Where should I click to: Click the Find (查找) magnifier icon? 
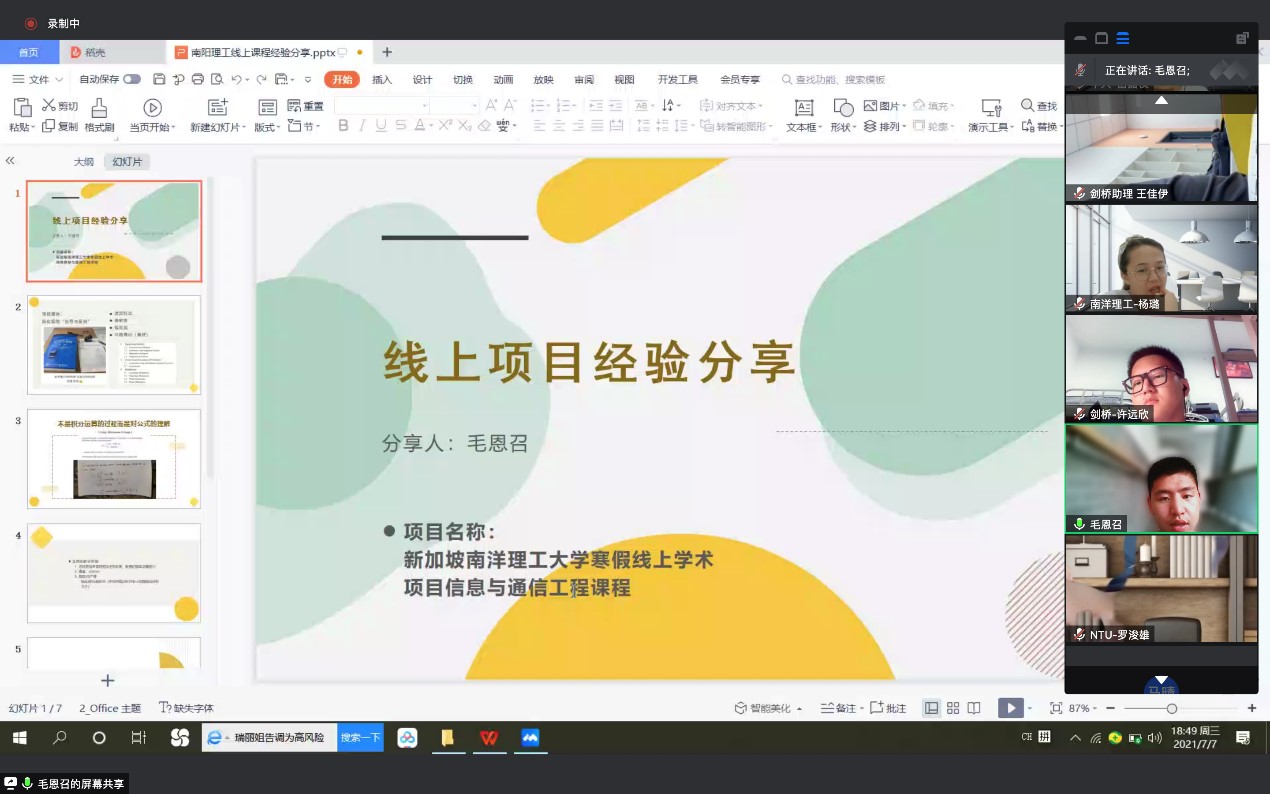pyautogui.click(x=1027, y=105)
